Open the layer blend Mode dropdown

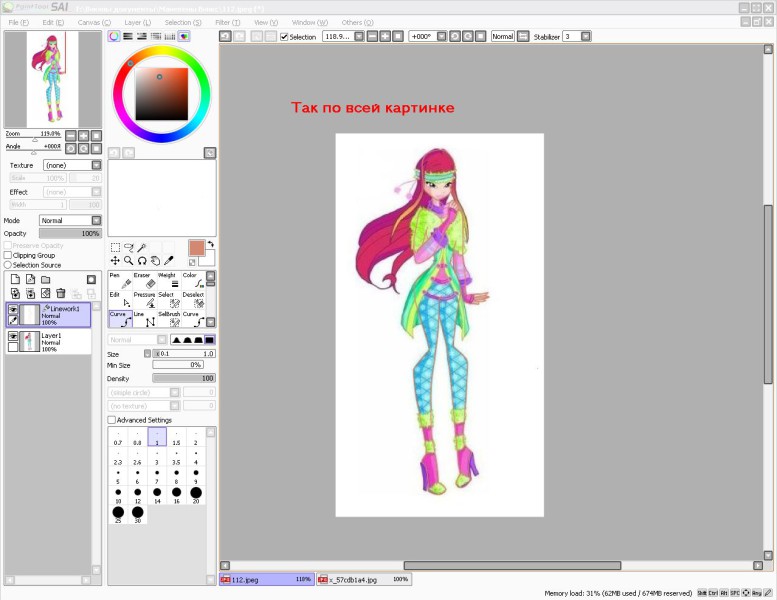(97, 220)
